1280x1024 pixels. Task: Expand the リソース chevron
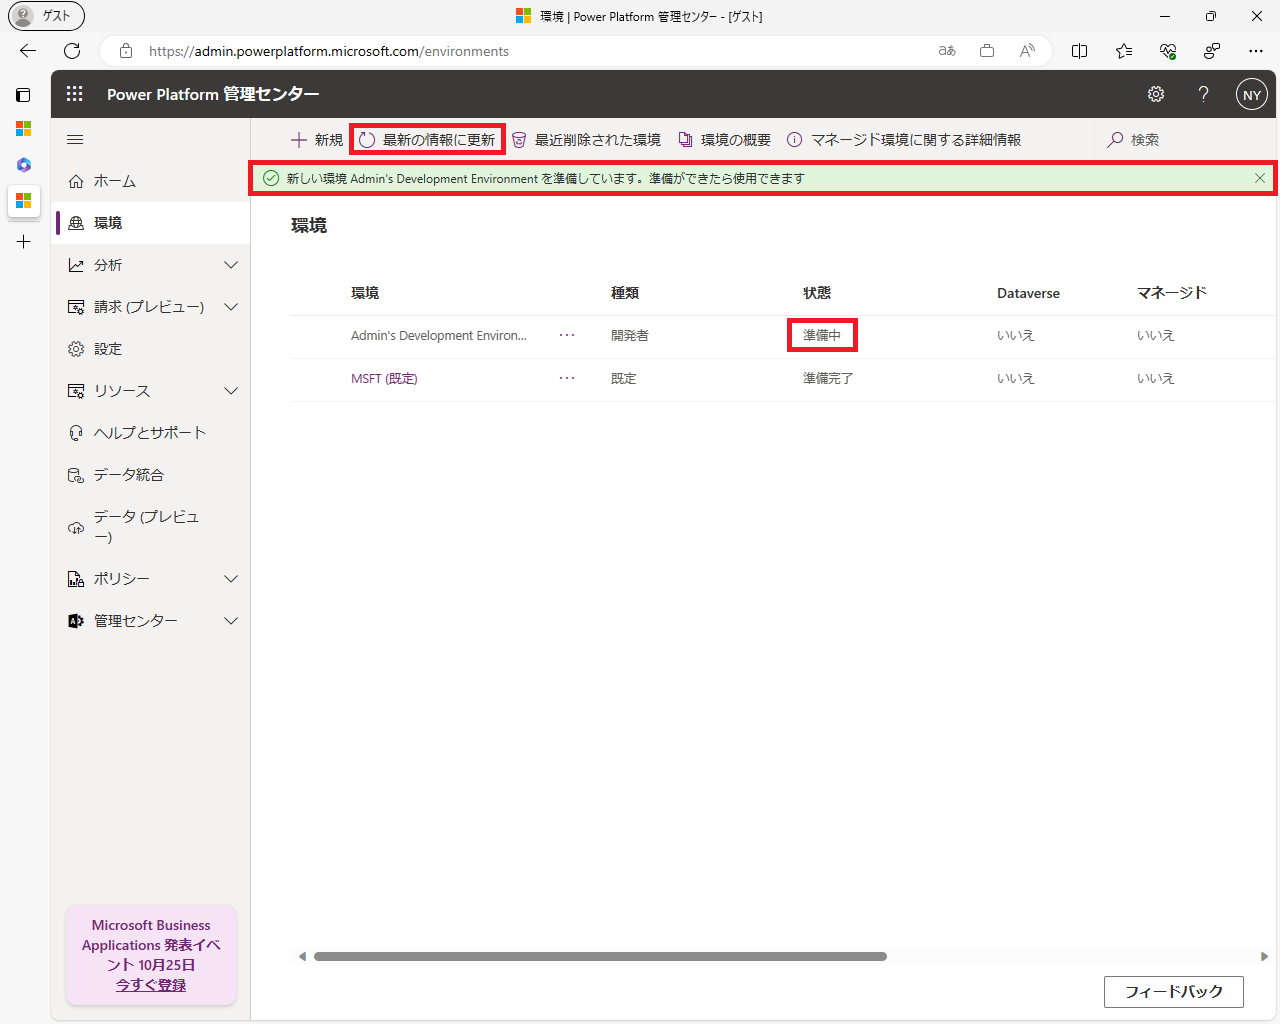[231, 391]
